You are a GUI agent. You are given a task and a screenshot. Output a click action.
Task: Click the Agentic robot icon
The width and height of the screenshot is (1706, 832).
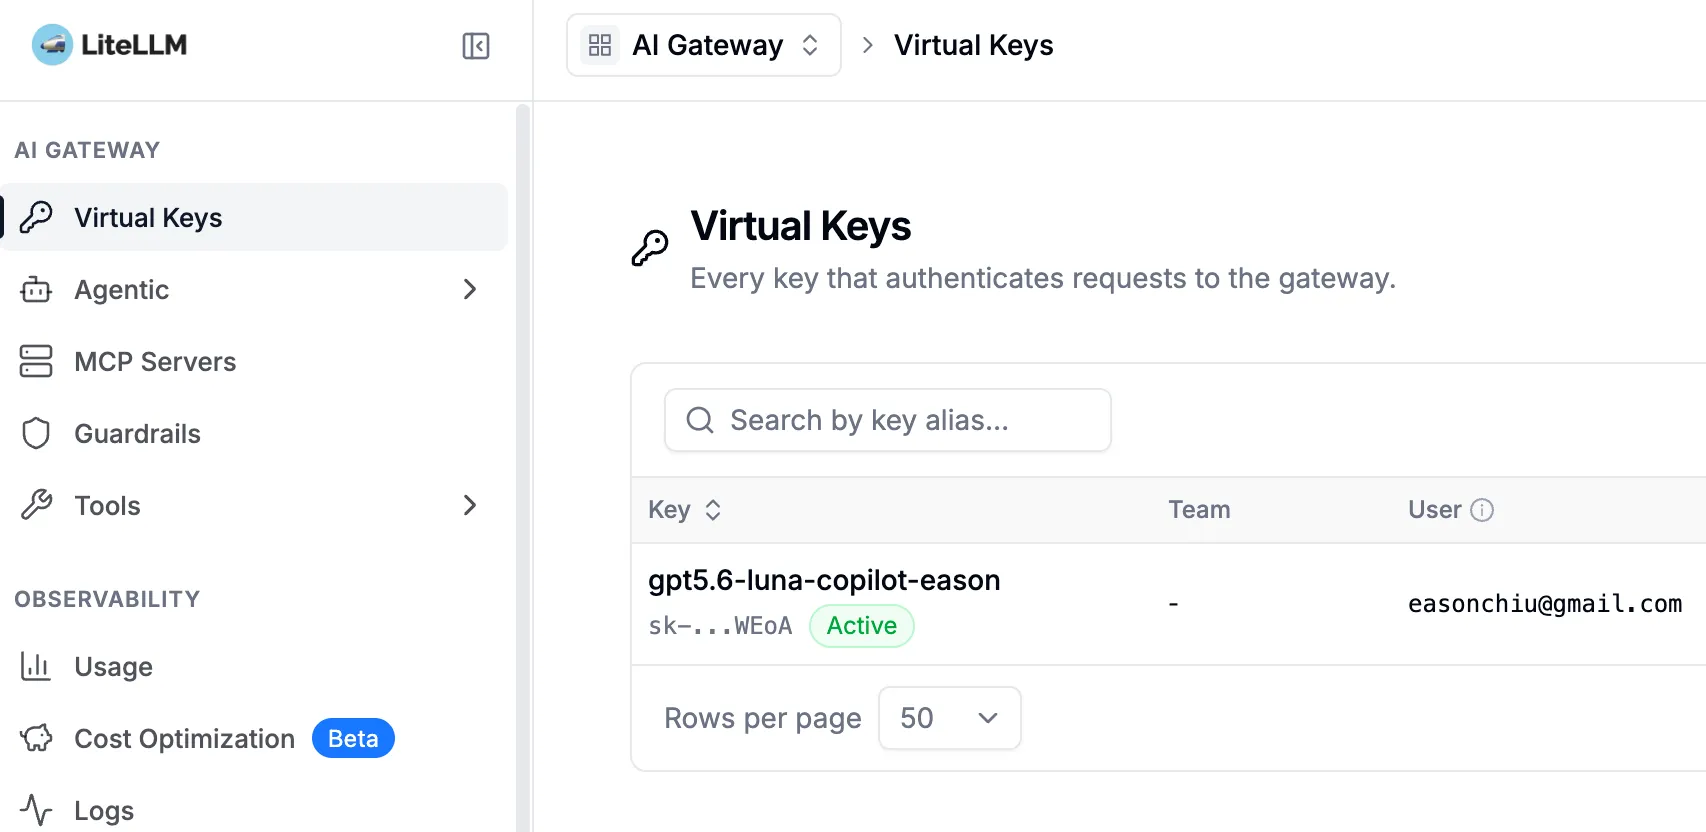(x=36, y=289)
